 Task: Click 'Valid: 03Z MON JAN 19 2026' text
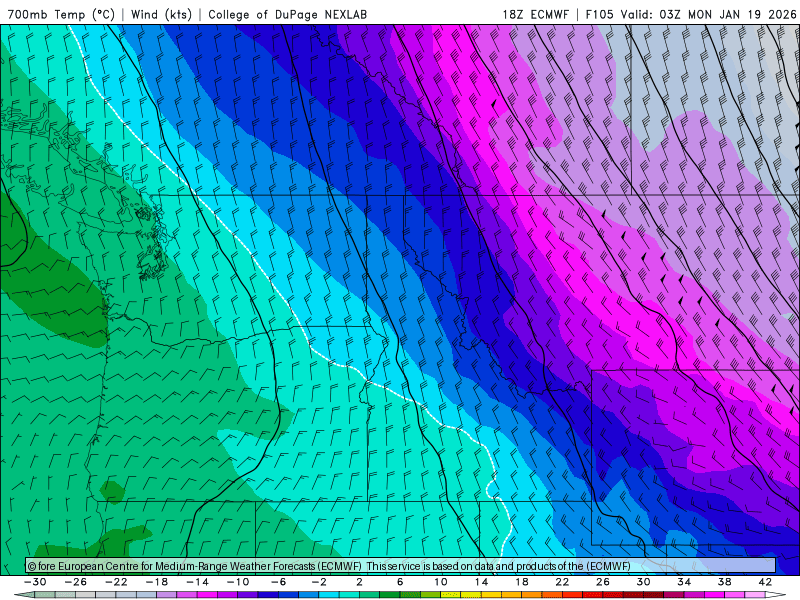pyautogui.click(x=708, y=14)
